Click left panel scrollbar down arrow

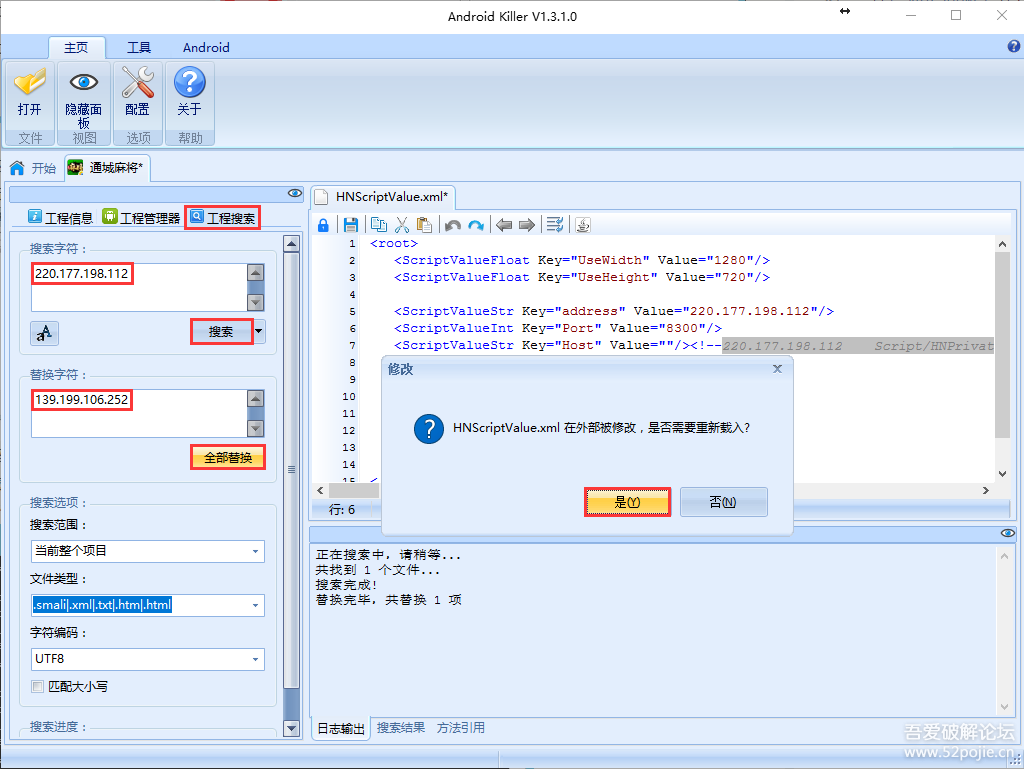pos(292,728)
